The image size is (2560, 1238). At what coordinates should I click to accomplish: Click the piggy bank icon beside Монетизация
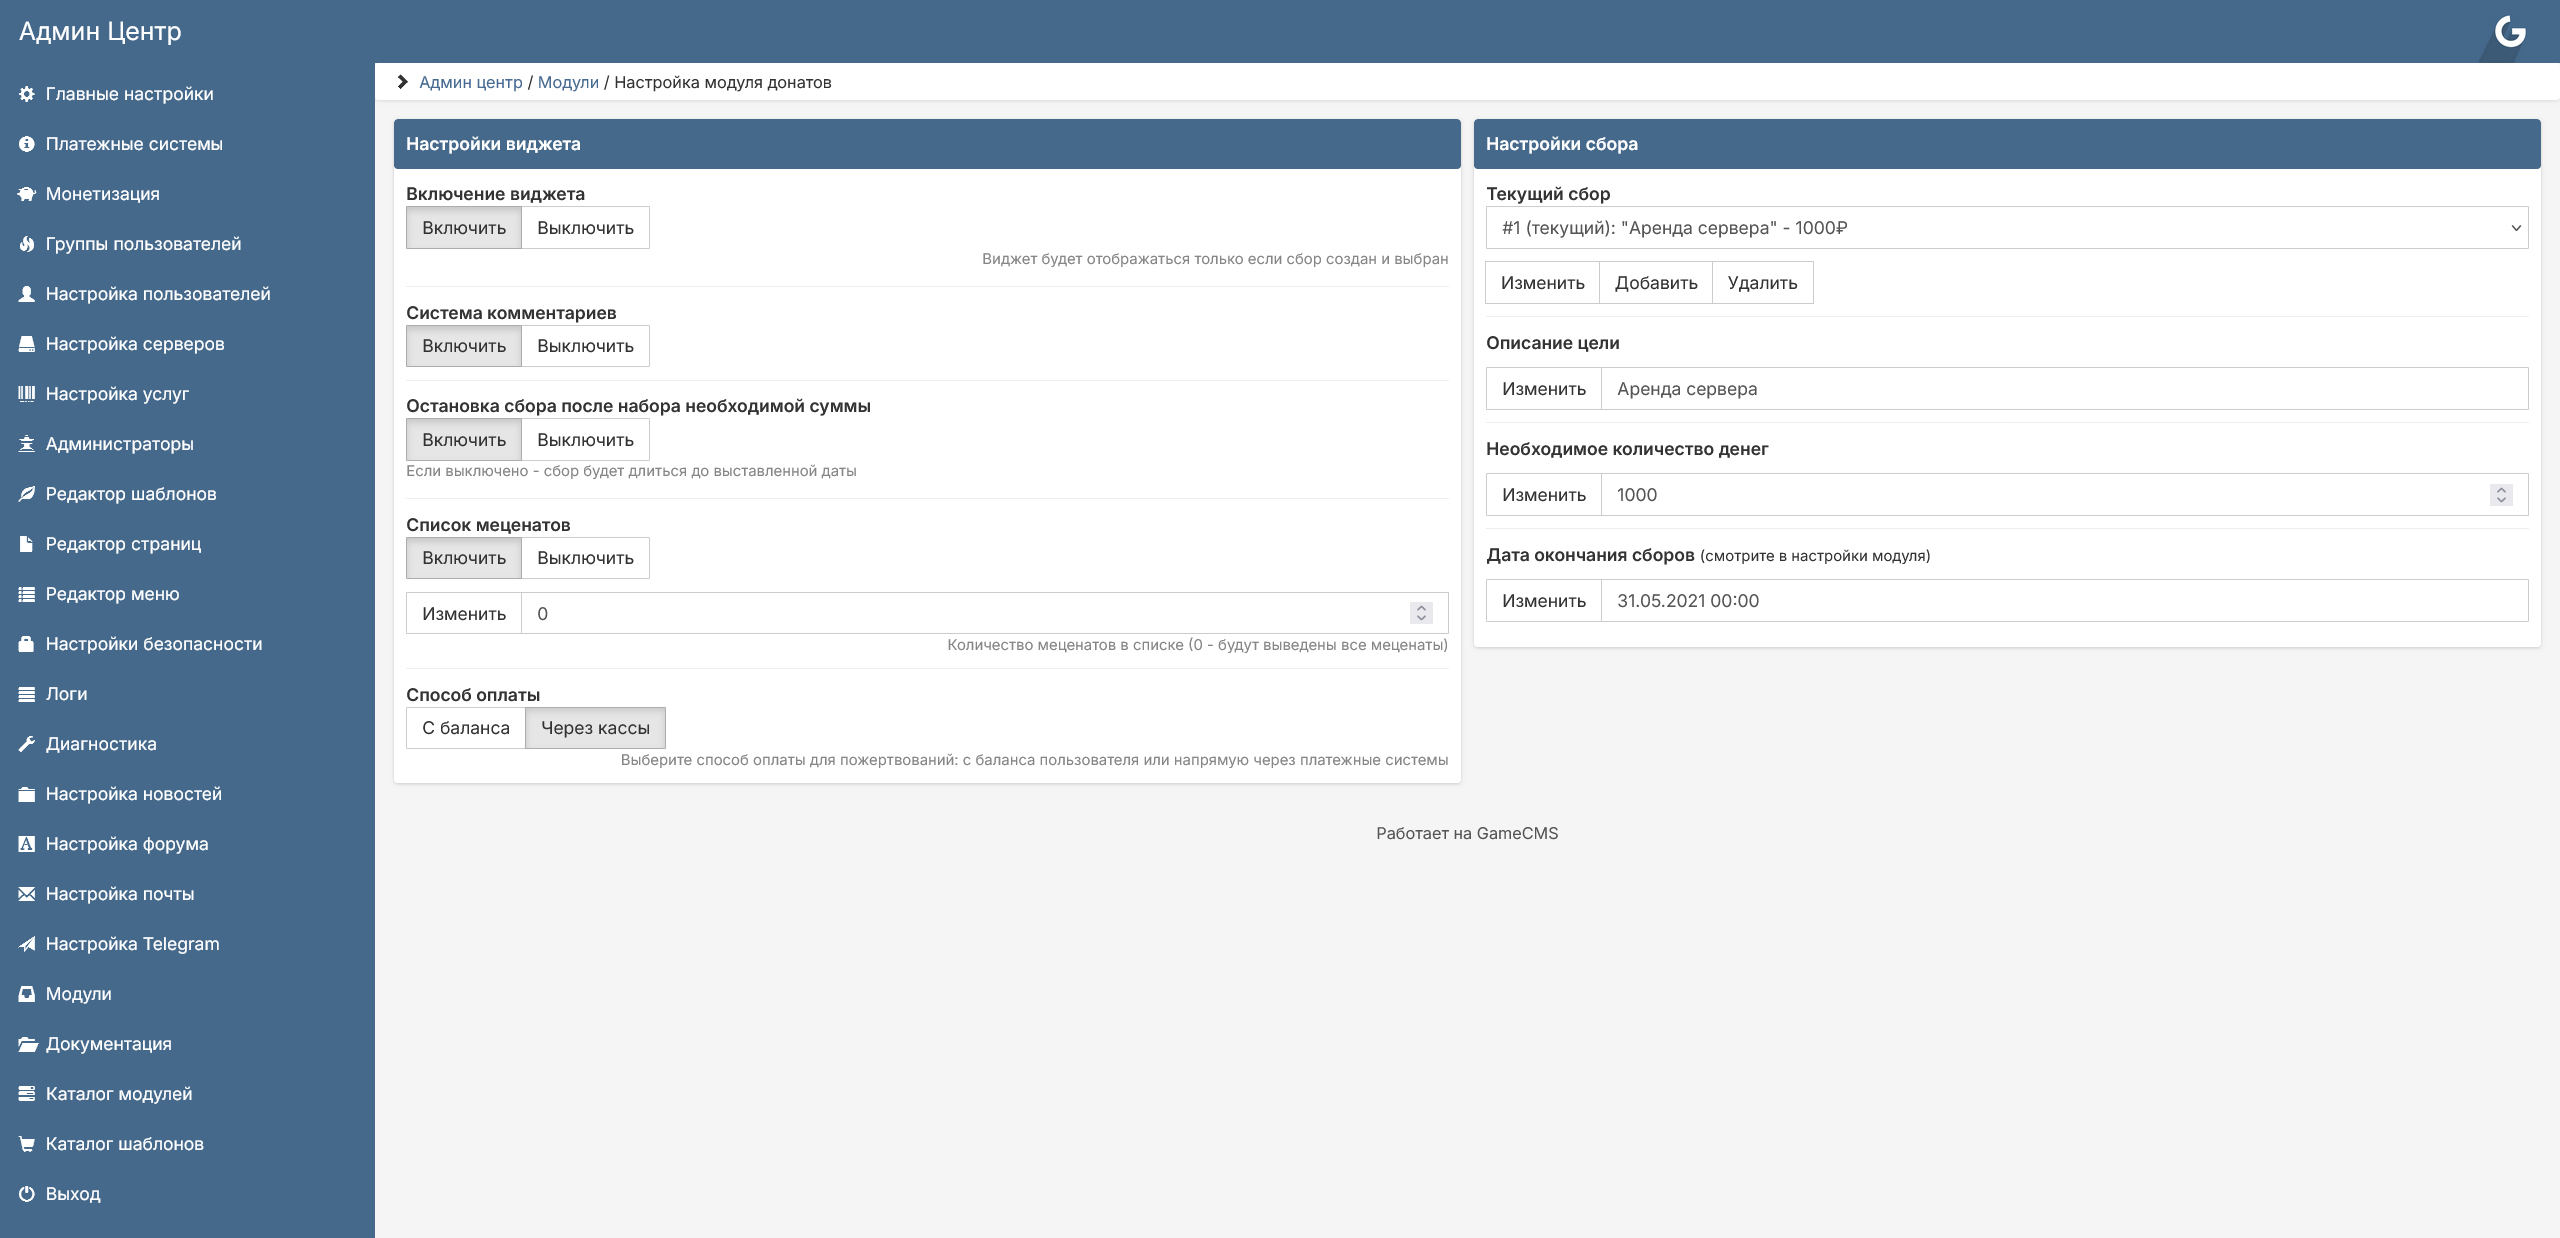[27, 194]
